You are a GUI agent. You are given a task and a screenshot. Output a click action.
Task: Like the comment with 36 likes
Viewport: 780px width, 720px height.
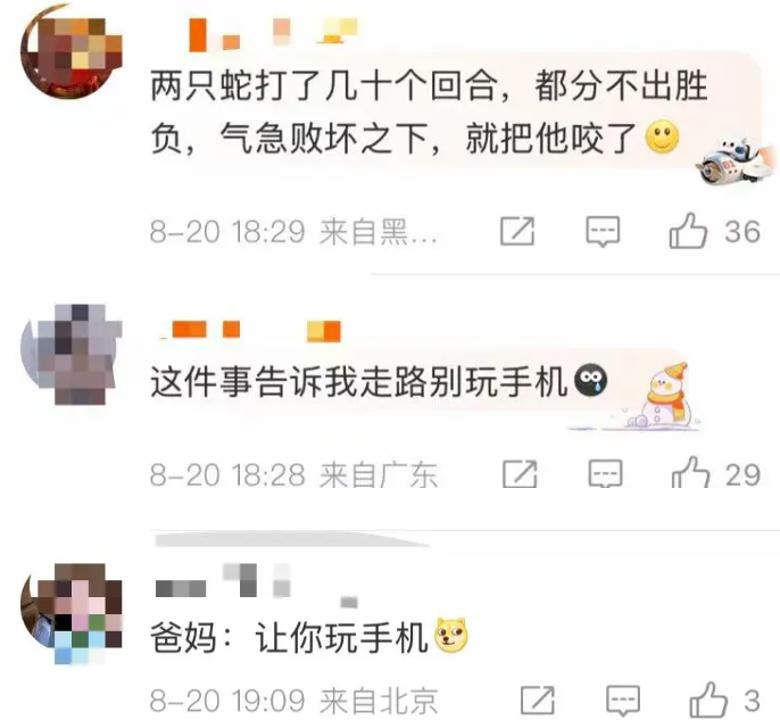tap(688, 231)
